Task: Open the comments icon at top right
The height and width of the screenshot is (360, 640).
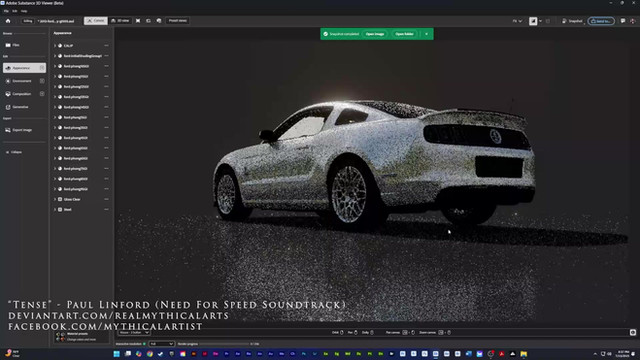Action: coord(623,21)
